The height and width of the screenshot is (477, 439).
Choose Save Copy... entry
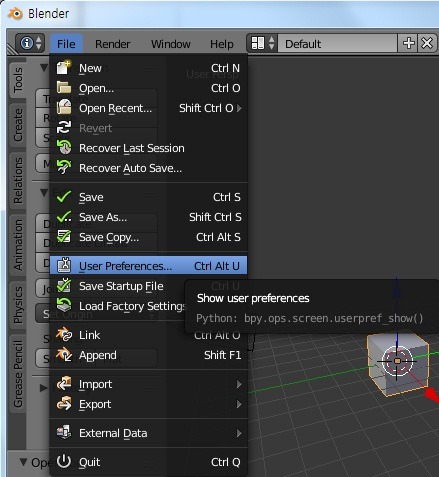click(149, 237)
